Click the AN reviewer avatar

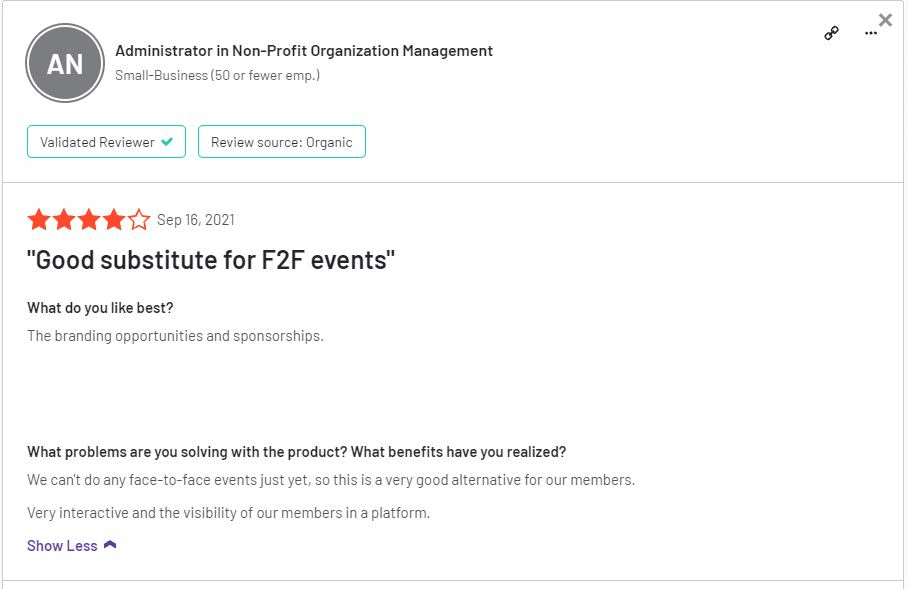[65, 63]
